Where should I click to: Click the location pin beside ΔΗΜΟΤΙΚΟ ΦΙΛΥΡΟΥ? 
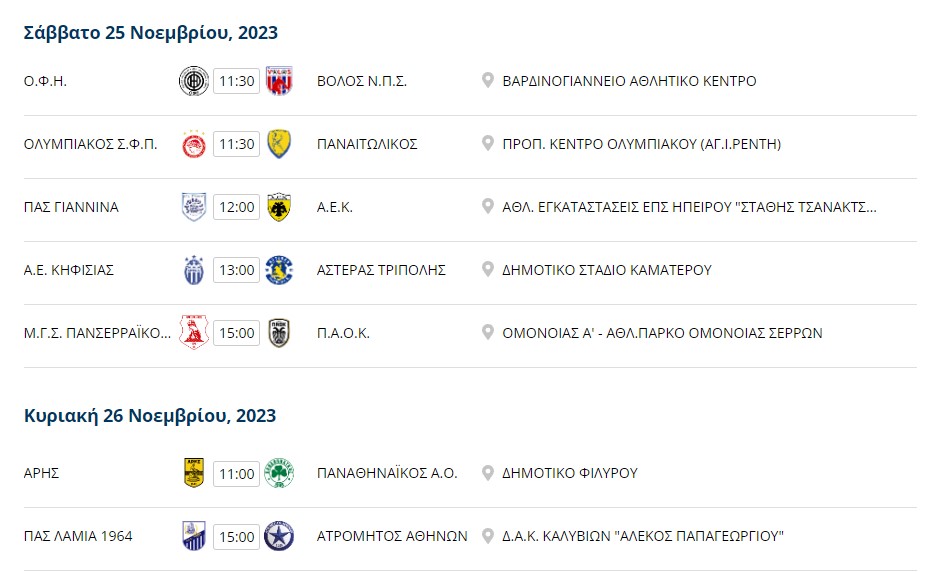pyautogui.click(x=488, y=472)
